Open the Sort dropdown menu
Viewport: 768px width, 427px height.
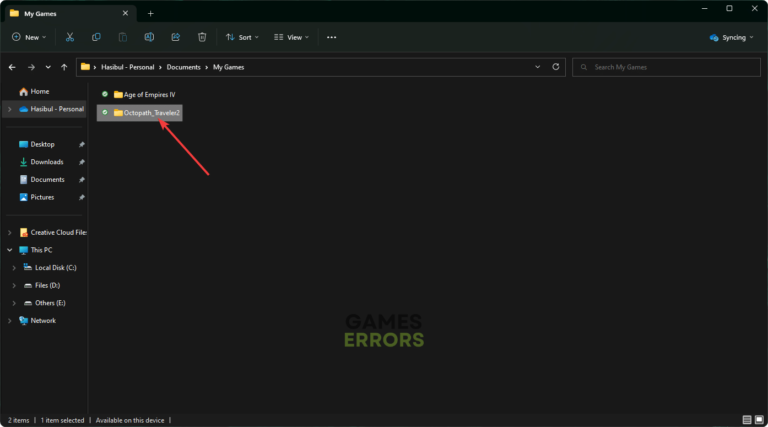pyautogui.click(x=242, y=37)
